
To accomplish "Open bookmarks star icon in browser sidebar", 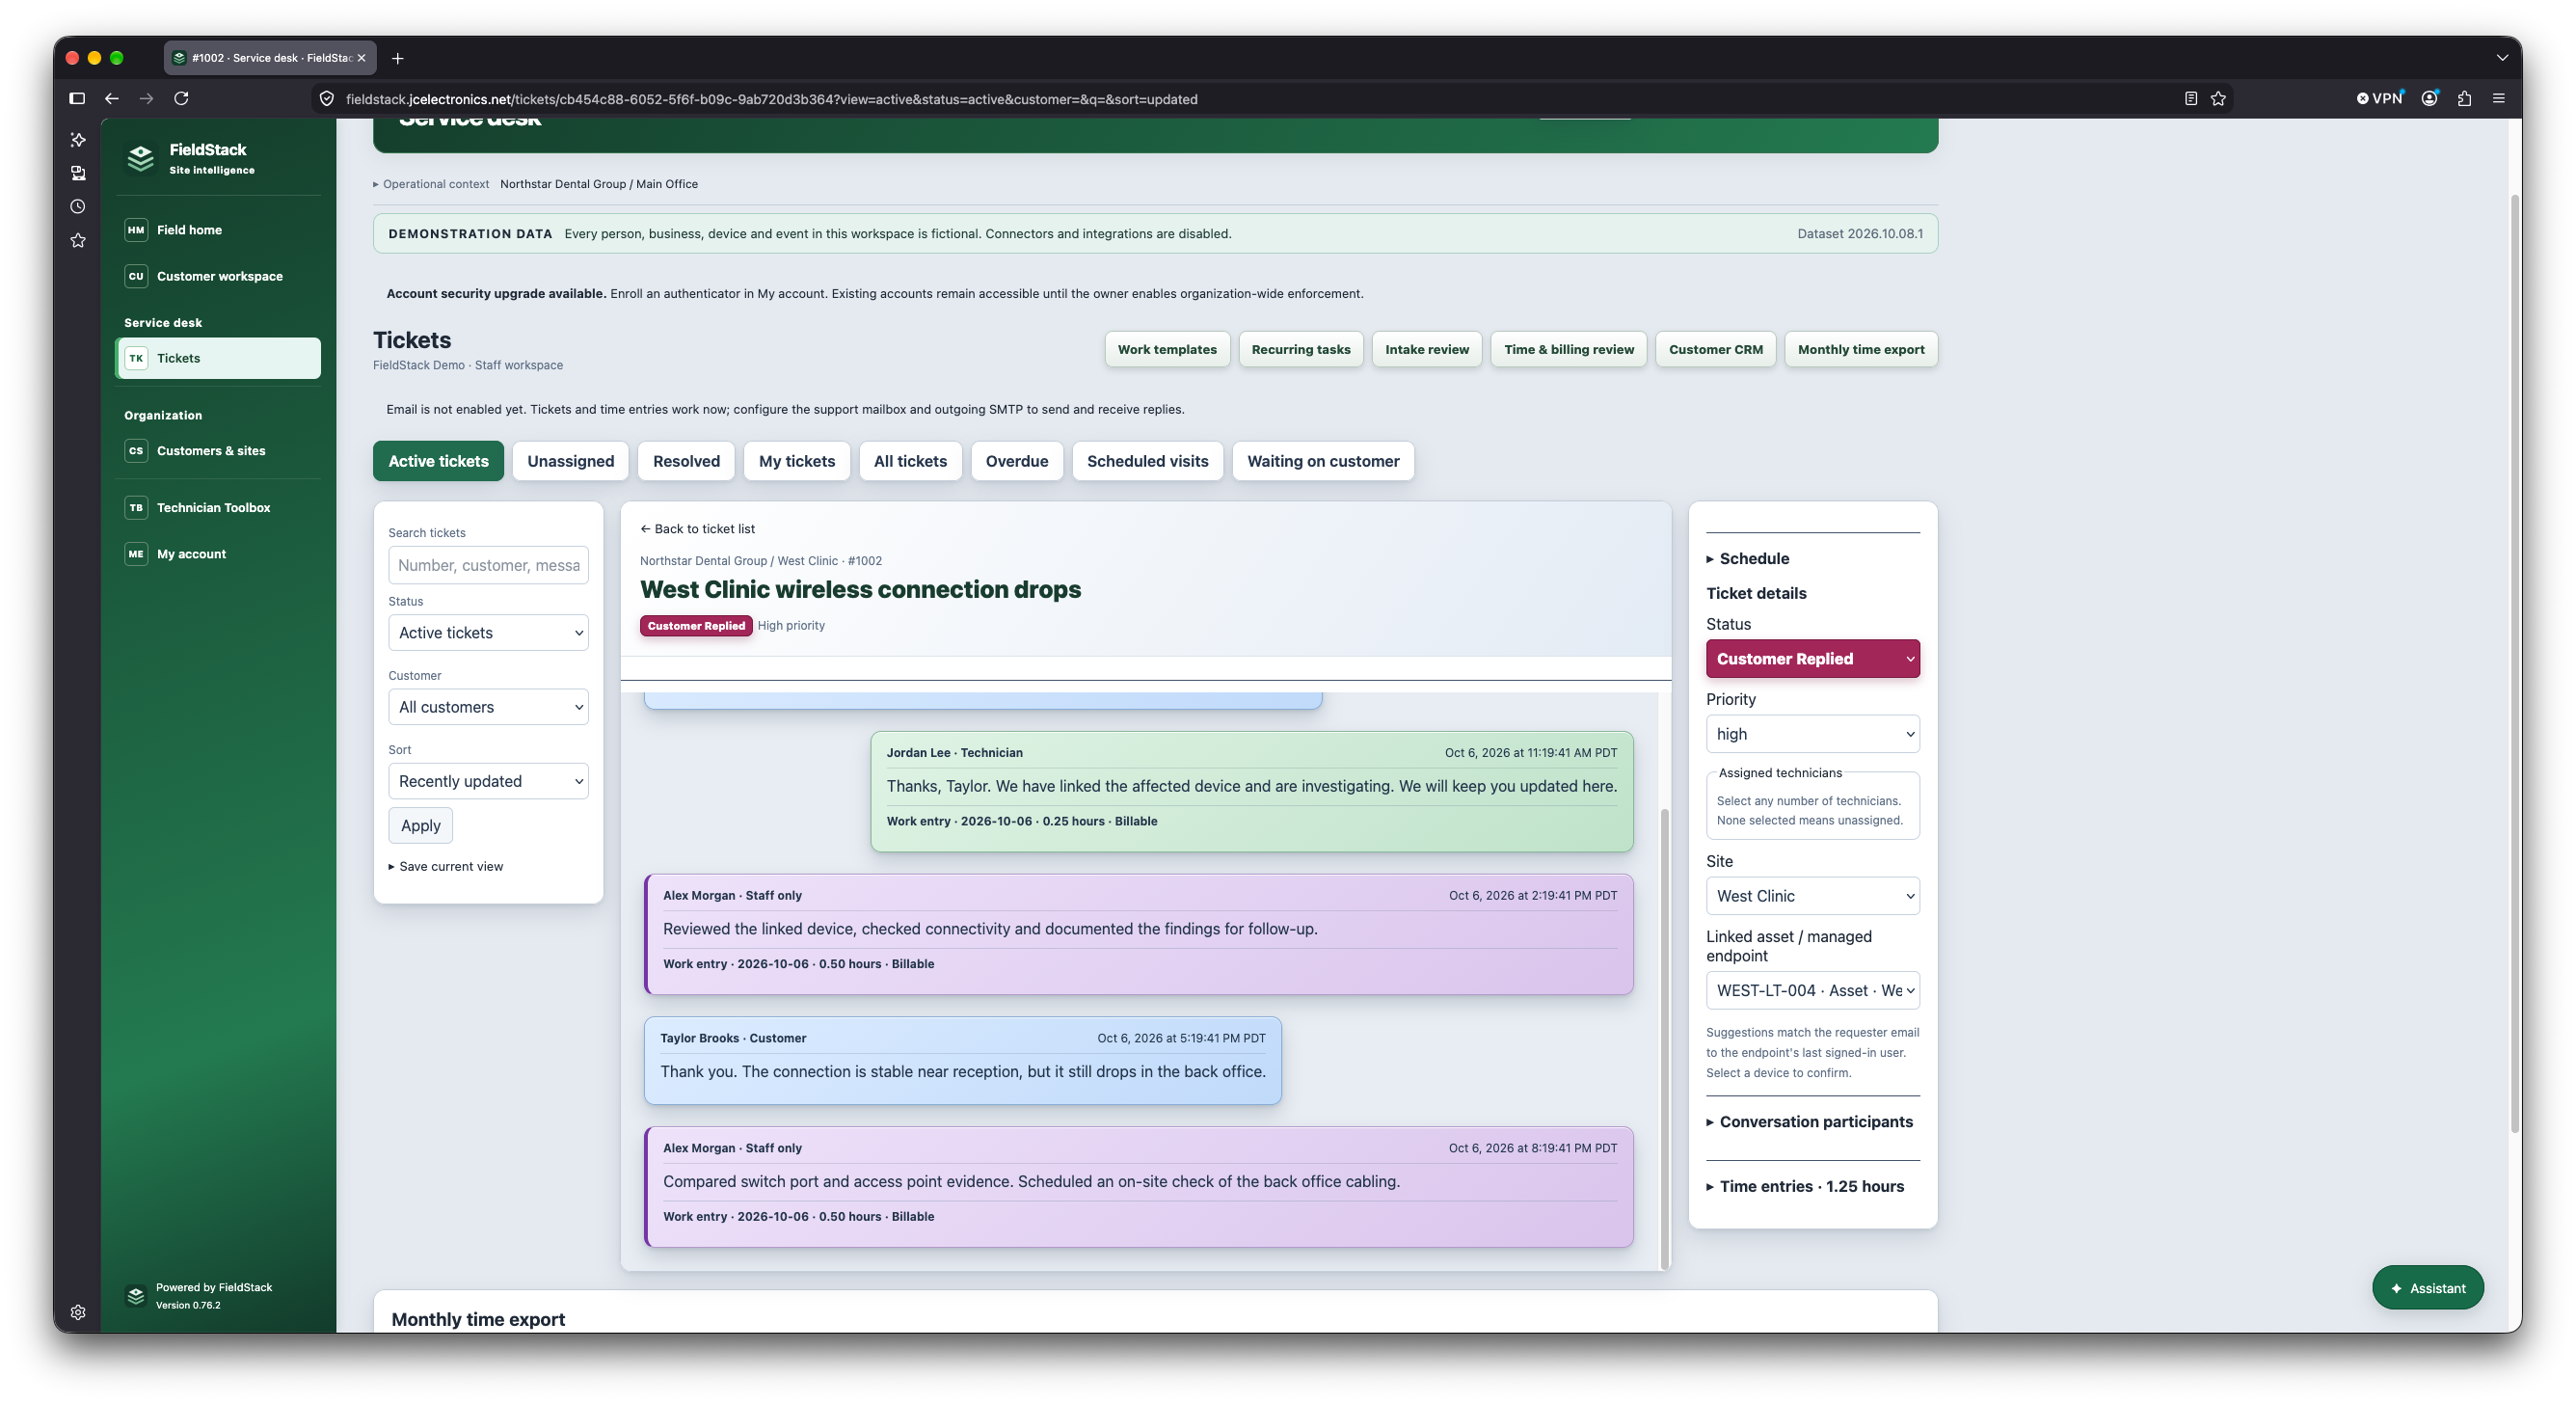I will pos(78,240).
